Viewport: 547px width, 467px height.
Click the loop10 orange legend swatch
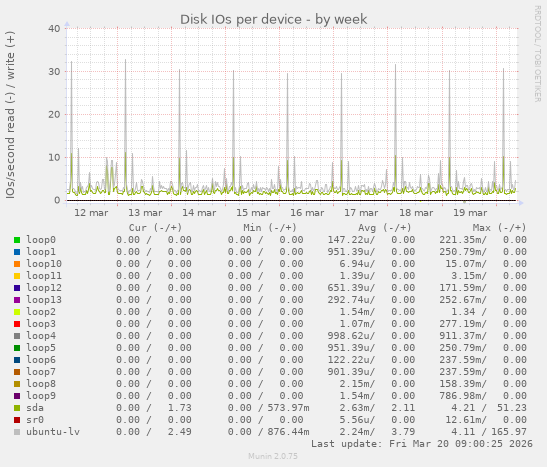[x=17, y=264]
